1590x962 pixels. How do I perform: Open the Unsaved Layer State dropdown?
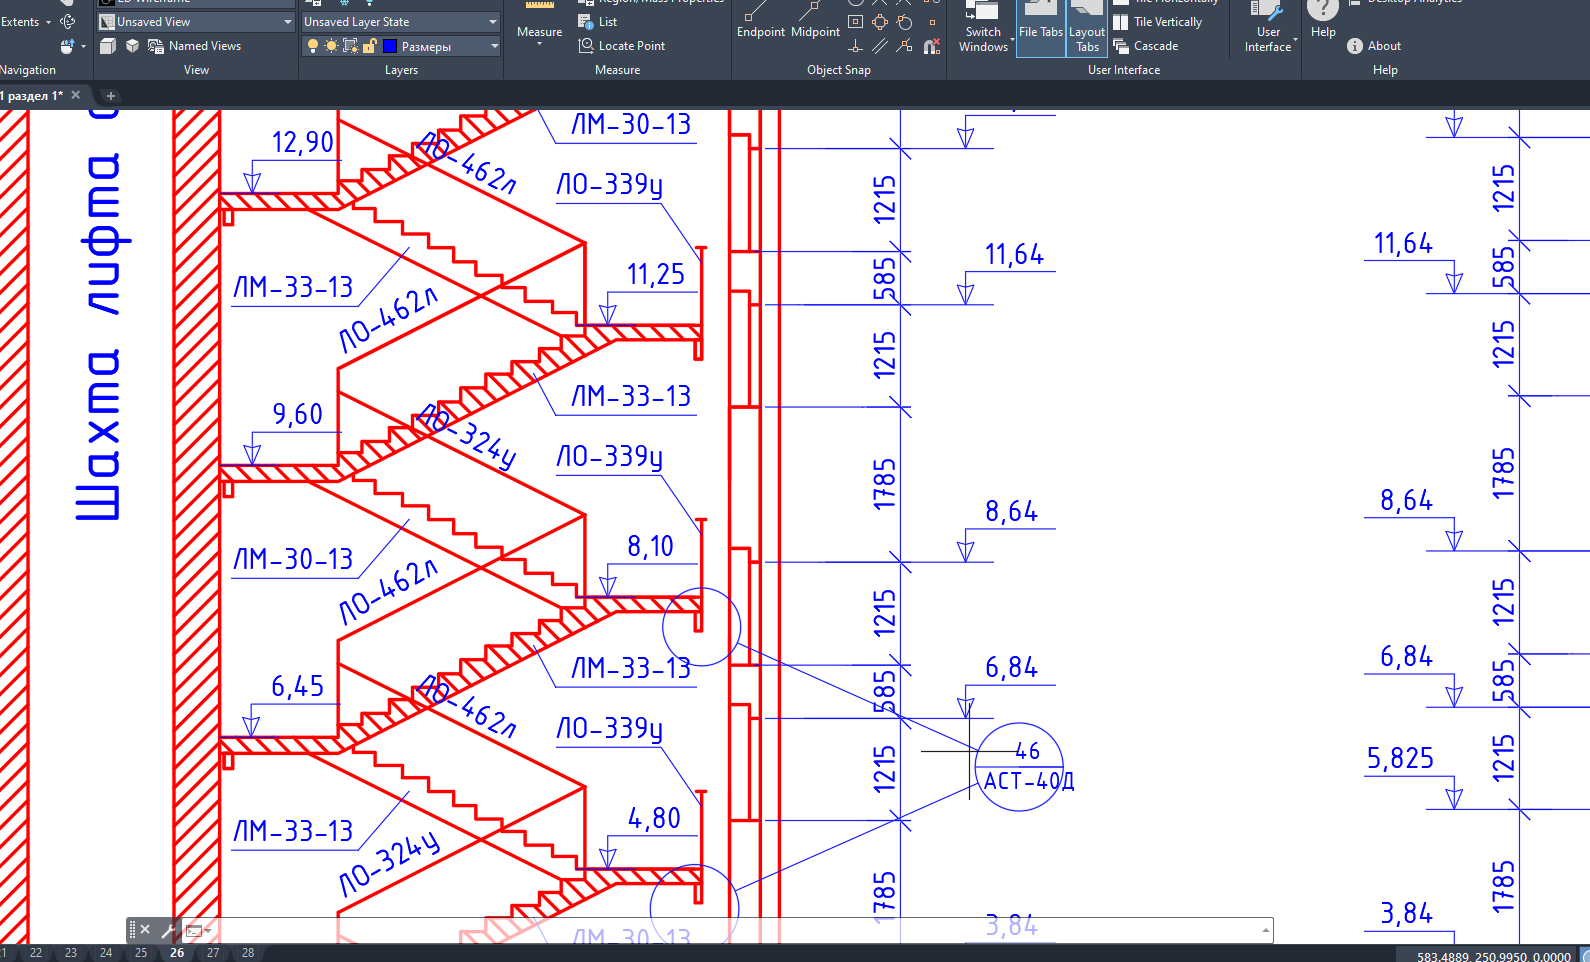pyautogui.click(x=492, y=22)
